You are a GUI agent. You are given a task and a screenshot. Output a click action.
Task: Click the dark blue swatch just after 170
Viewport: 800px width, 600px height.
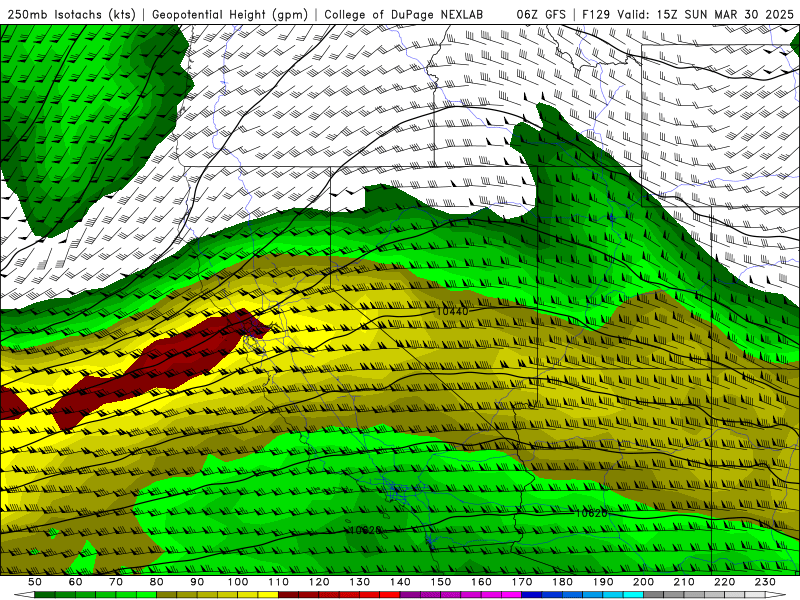[x=533, y=595]
